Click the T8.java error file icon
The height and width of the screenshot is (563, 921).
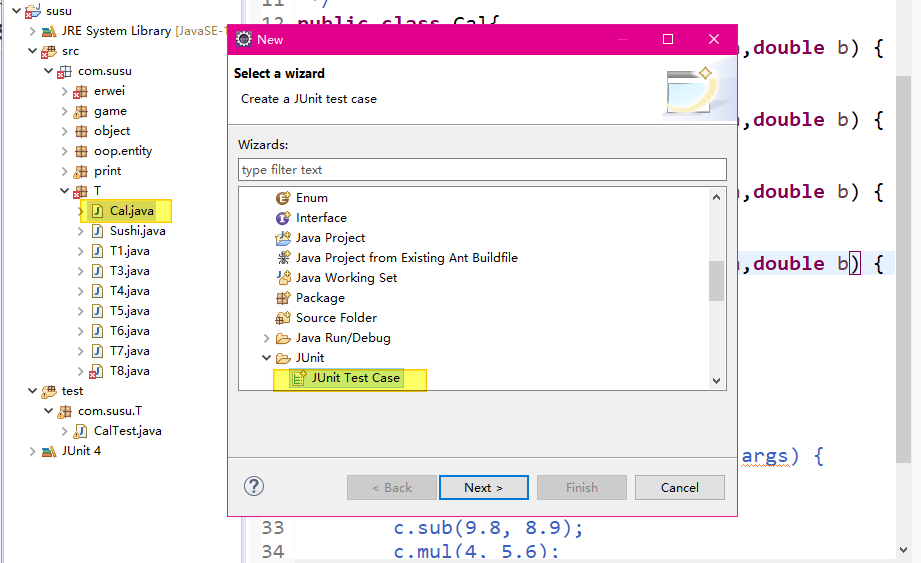pyautogui.click(x=96, y=371)
